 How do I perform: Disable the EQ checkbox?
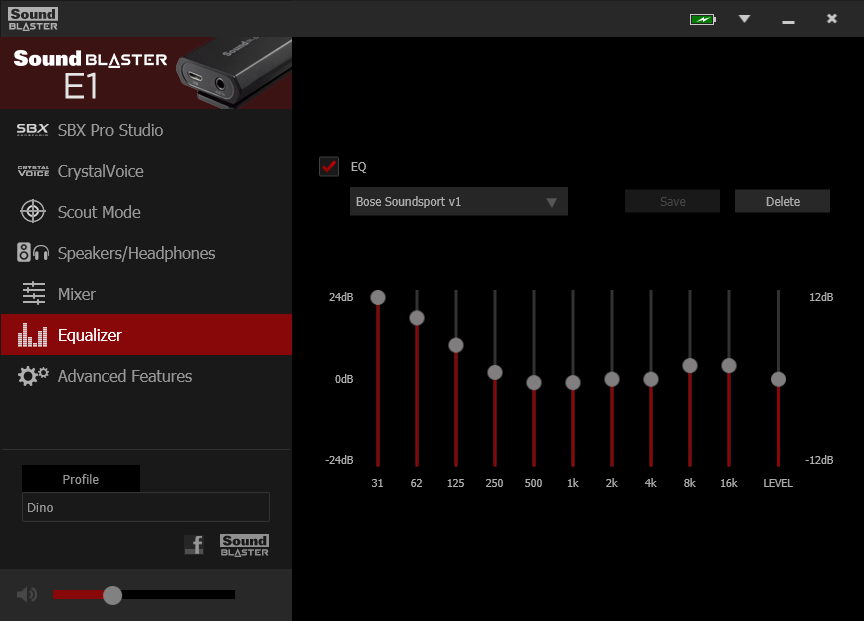(x=329, y=166)
